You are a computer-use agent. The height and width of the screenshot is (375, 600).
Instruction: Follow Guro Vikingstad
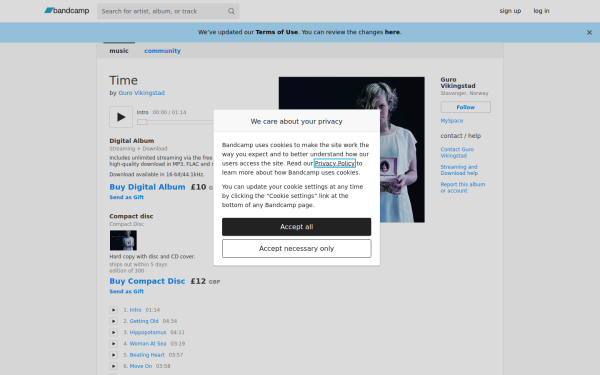coord(466,107)
